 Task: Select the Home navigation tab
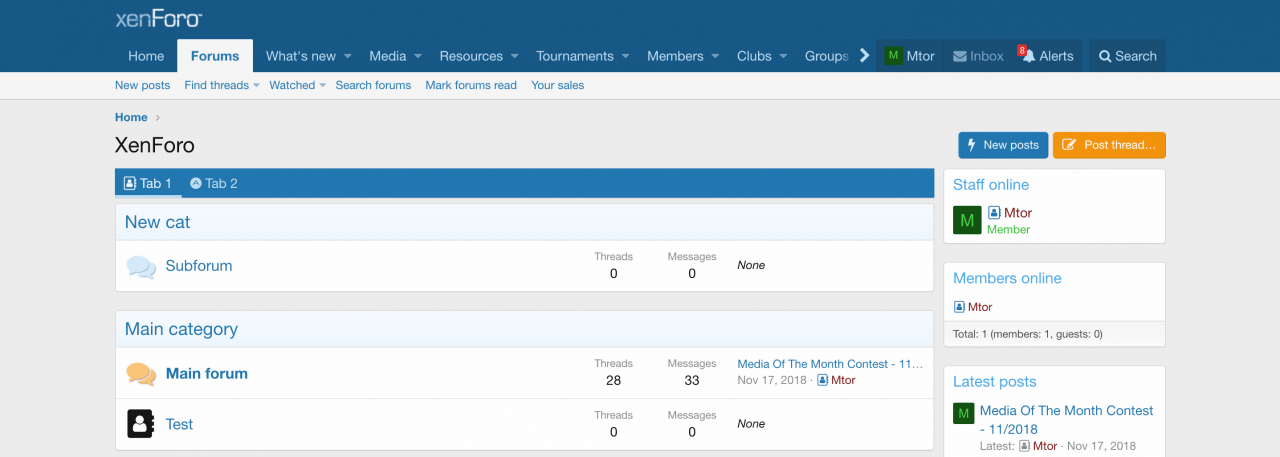click(146, 56)
